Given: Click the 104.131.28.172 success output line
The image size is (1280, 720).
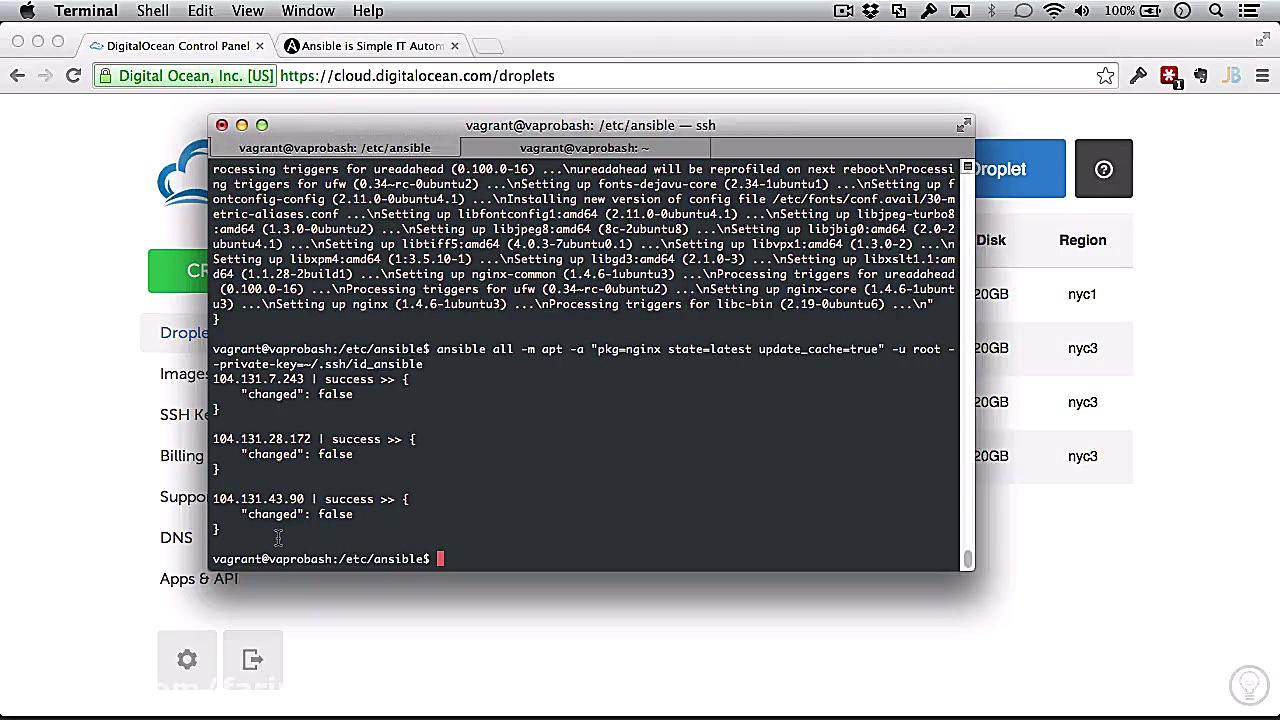Looking at the screenshot, I should pos(313,439).
